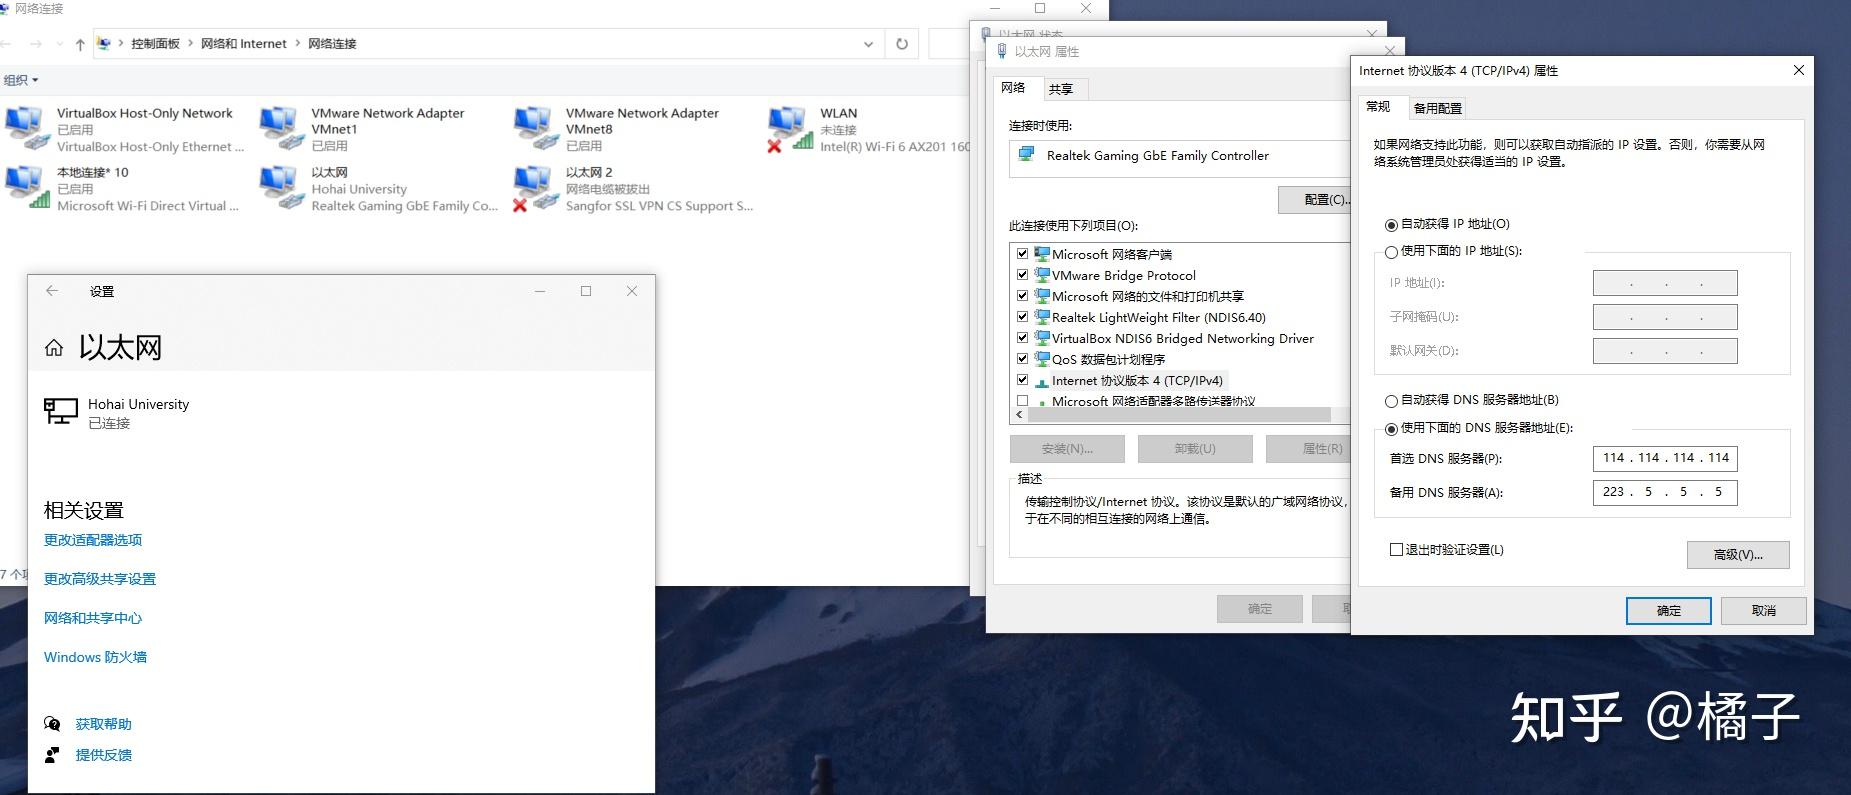Click the 提供反馈 person icon
Viewport: 1851px width, 795px height.
(x=53, y=755)
